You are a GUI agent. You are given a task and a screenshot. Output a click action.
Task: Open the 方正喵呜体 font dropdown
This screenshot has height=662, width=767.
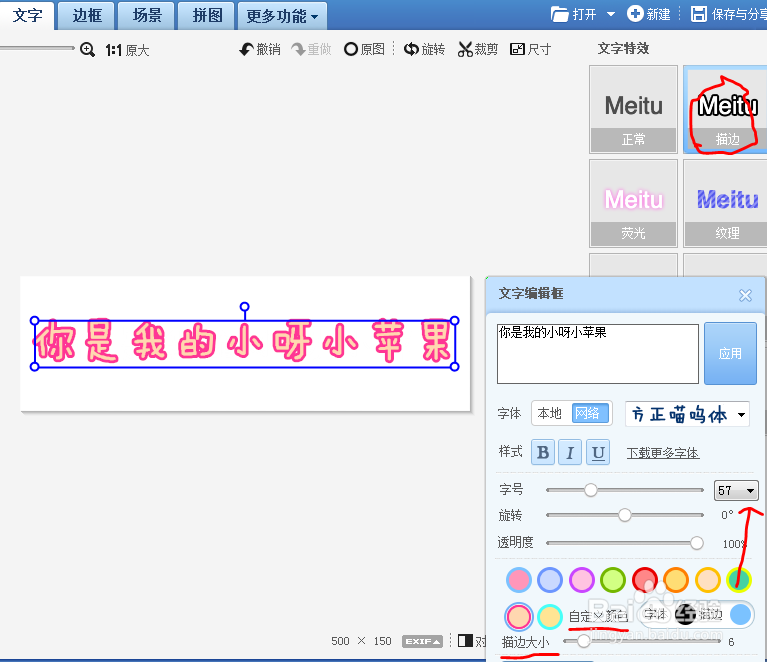pyautogui.click(x=687, y=414)
